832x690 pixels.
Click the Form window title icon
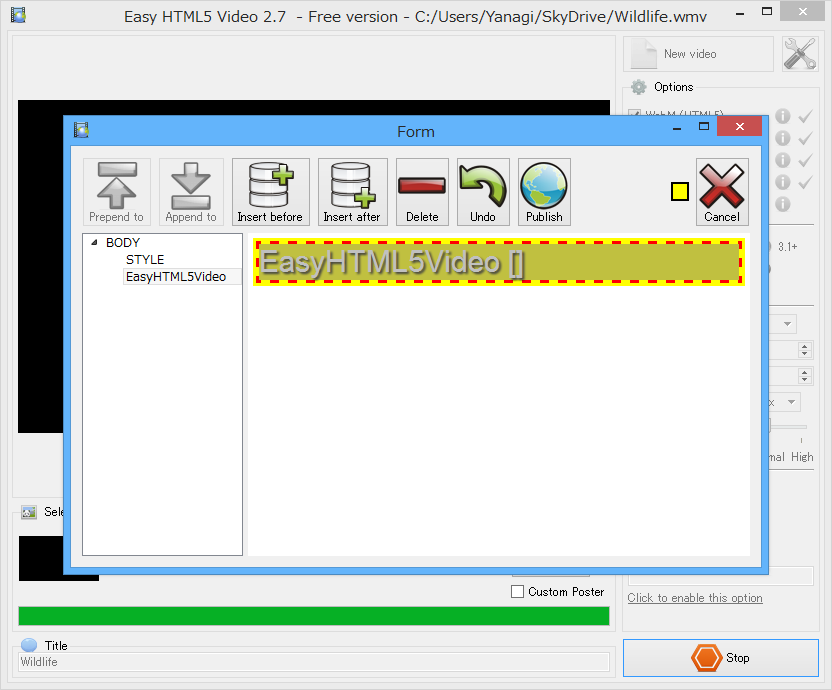coord(81,130)
